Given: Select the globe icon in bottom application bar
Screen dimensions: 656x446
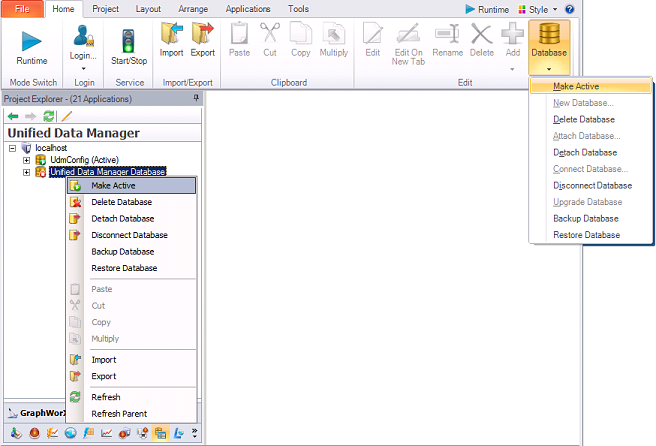Looking at the screenshot, I should (x=70, y=433).
